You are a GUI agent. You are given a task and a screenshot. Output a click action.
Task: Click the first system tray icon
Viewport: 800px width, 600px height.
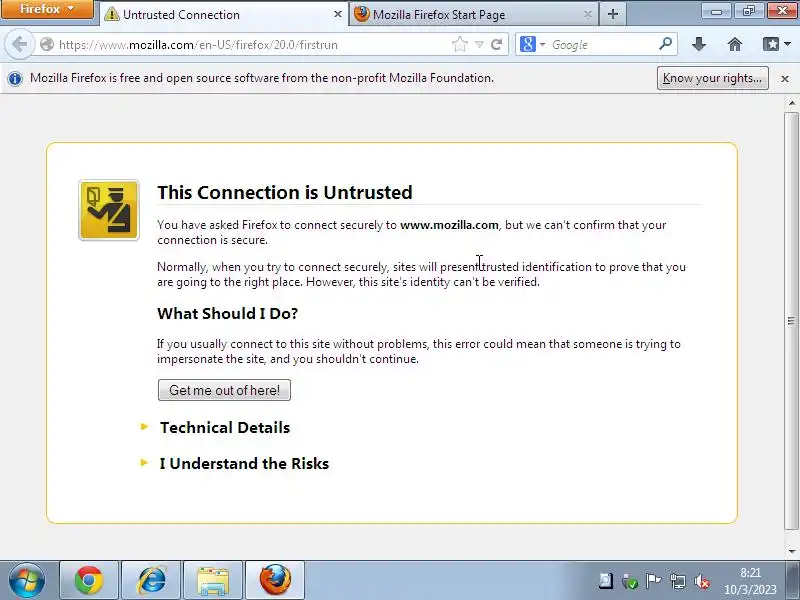point(606,581)
